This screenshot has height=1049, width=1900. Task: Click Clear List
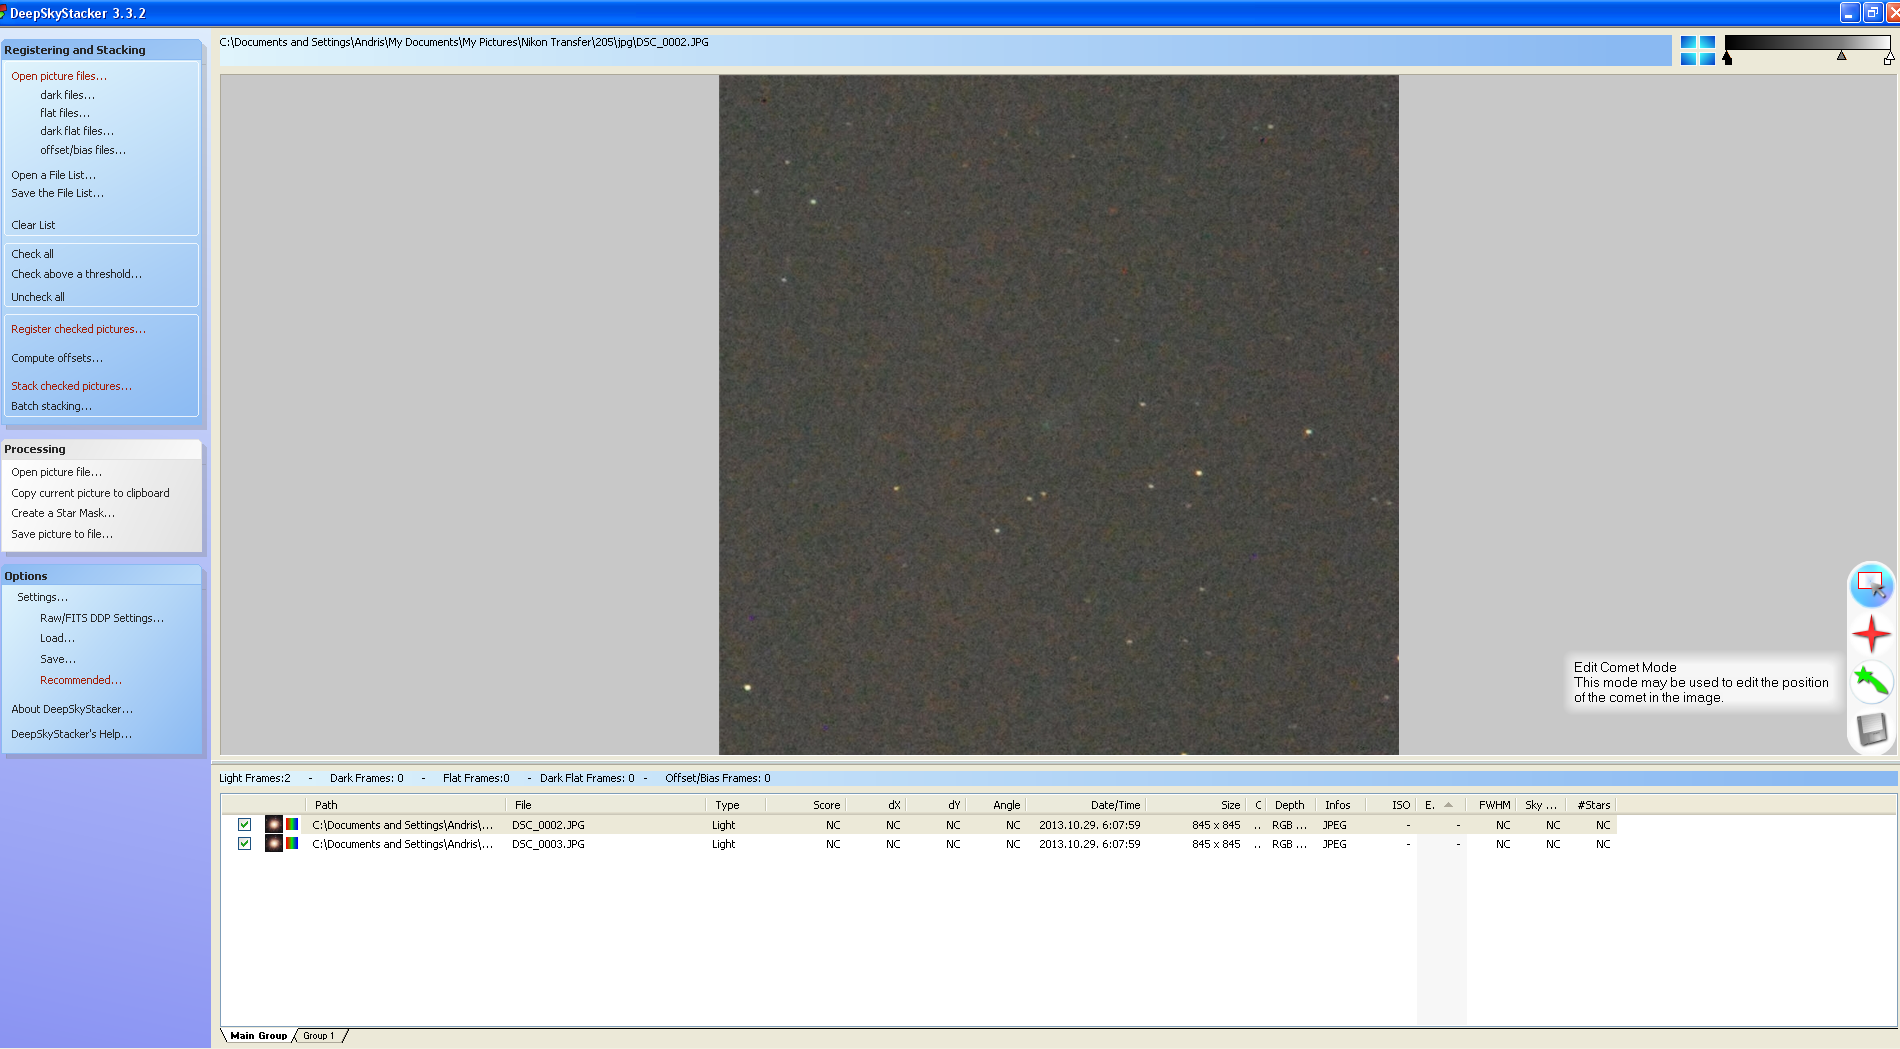click(x=33, y=225)
